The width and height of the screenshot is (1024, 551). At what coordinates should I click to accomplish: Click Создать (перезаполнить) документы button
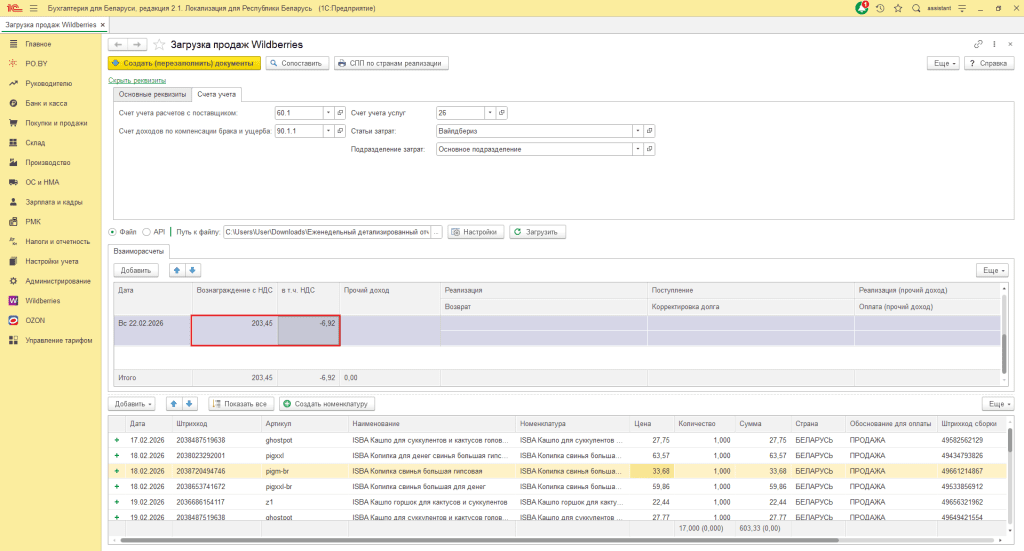point(184,63)
